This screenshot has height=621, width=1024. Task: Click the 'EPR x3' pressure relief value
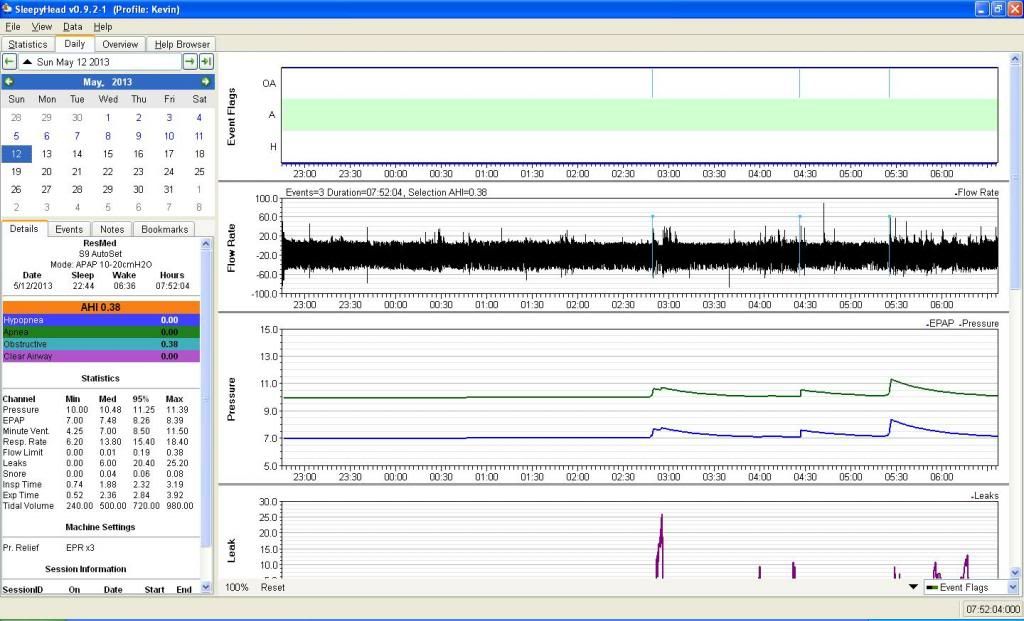pyautogui.click(x=80, y=547)
